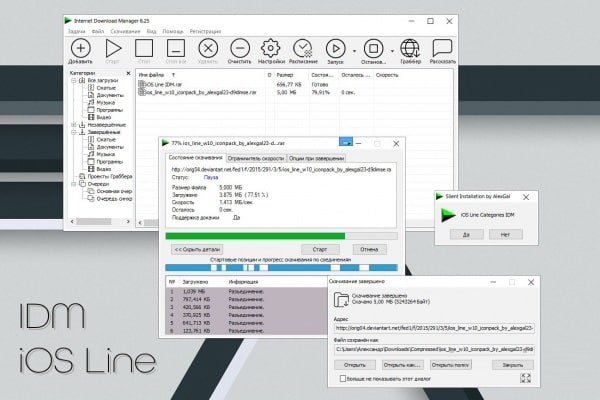
Task: Expand the Незавершённые tree node
Action: (73, 125)
